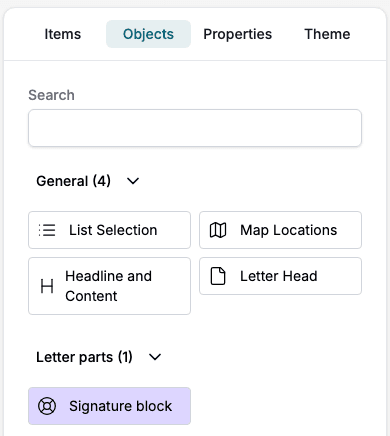This screenshot has height=436, width=390.
Task: Select the Signature block object
Action: pos(109,406)
